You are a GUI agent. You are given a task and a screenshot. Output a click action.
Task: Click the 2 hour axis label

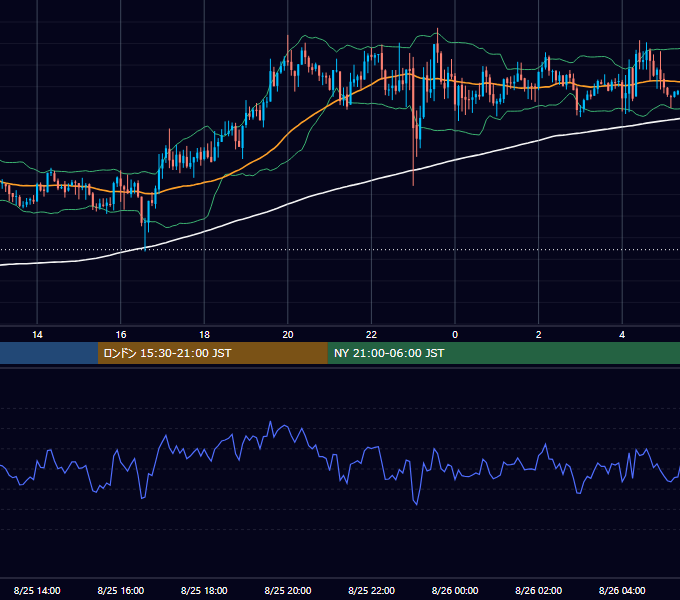click(x=539, y=335)
